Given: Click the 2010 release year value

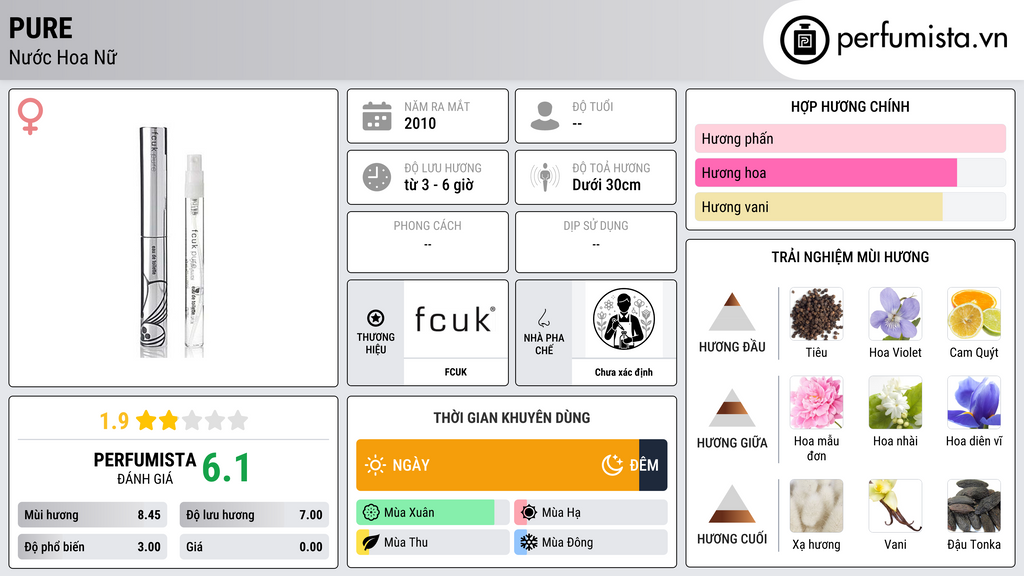Looking at the screenshot, I should (420, 123).
